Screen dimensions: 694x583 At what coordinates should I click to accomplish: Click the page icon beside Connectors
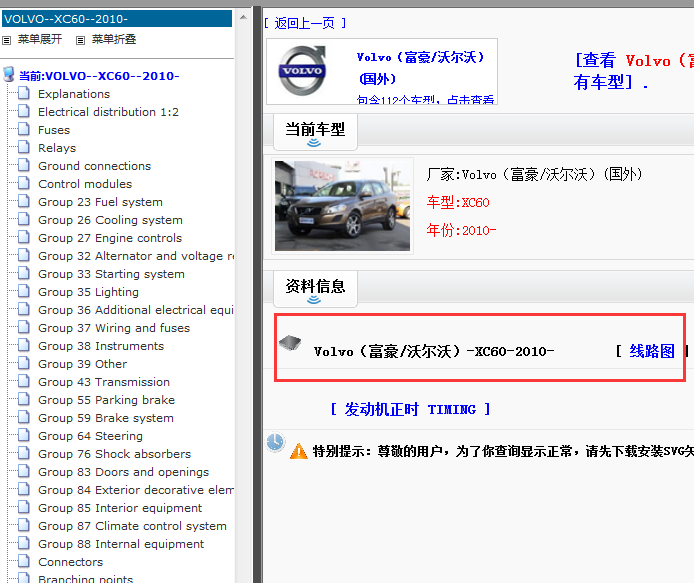[24, 561]
